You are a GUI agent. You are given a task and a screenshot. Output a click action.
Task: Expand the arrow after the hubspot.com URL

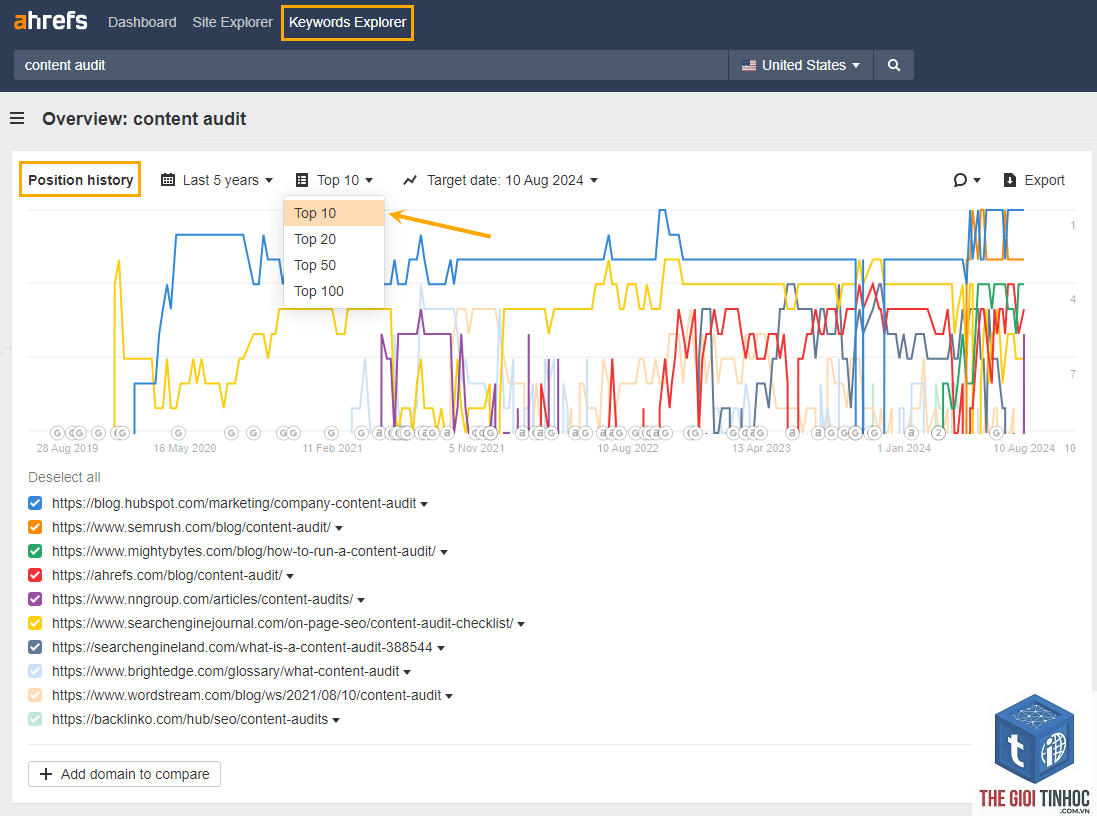pyautogui.click(x=424, y=505)
